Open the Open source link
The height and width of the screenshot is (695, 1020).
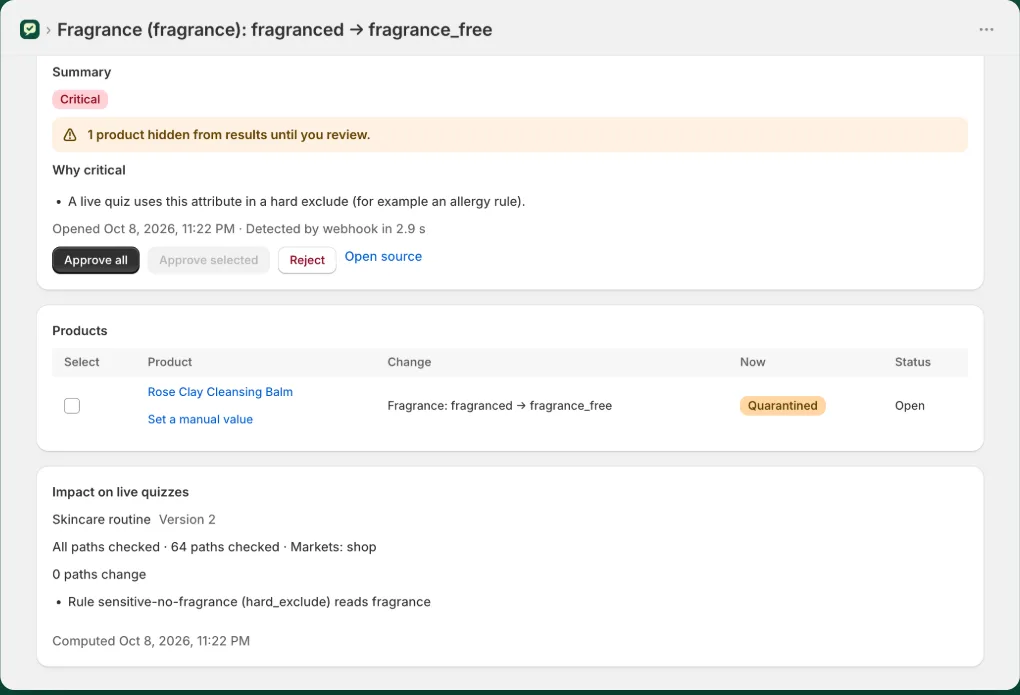pyautogui.click(x=383, y=256)
